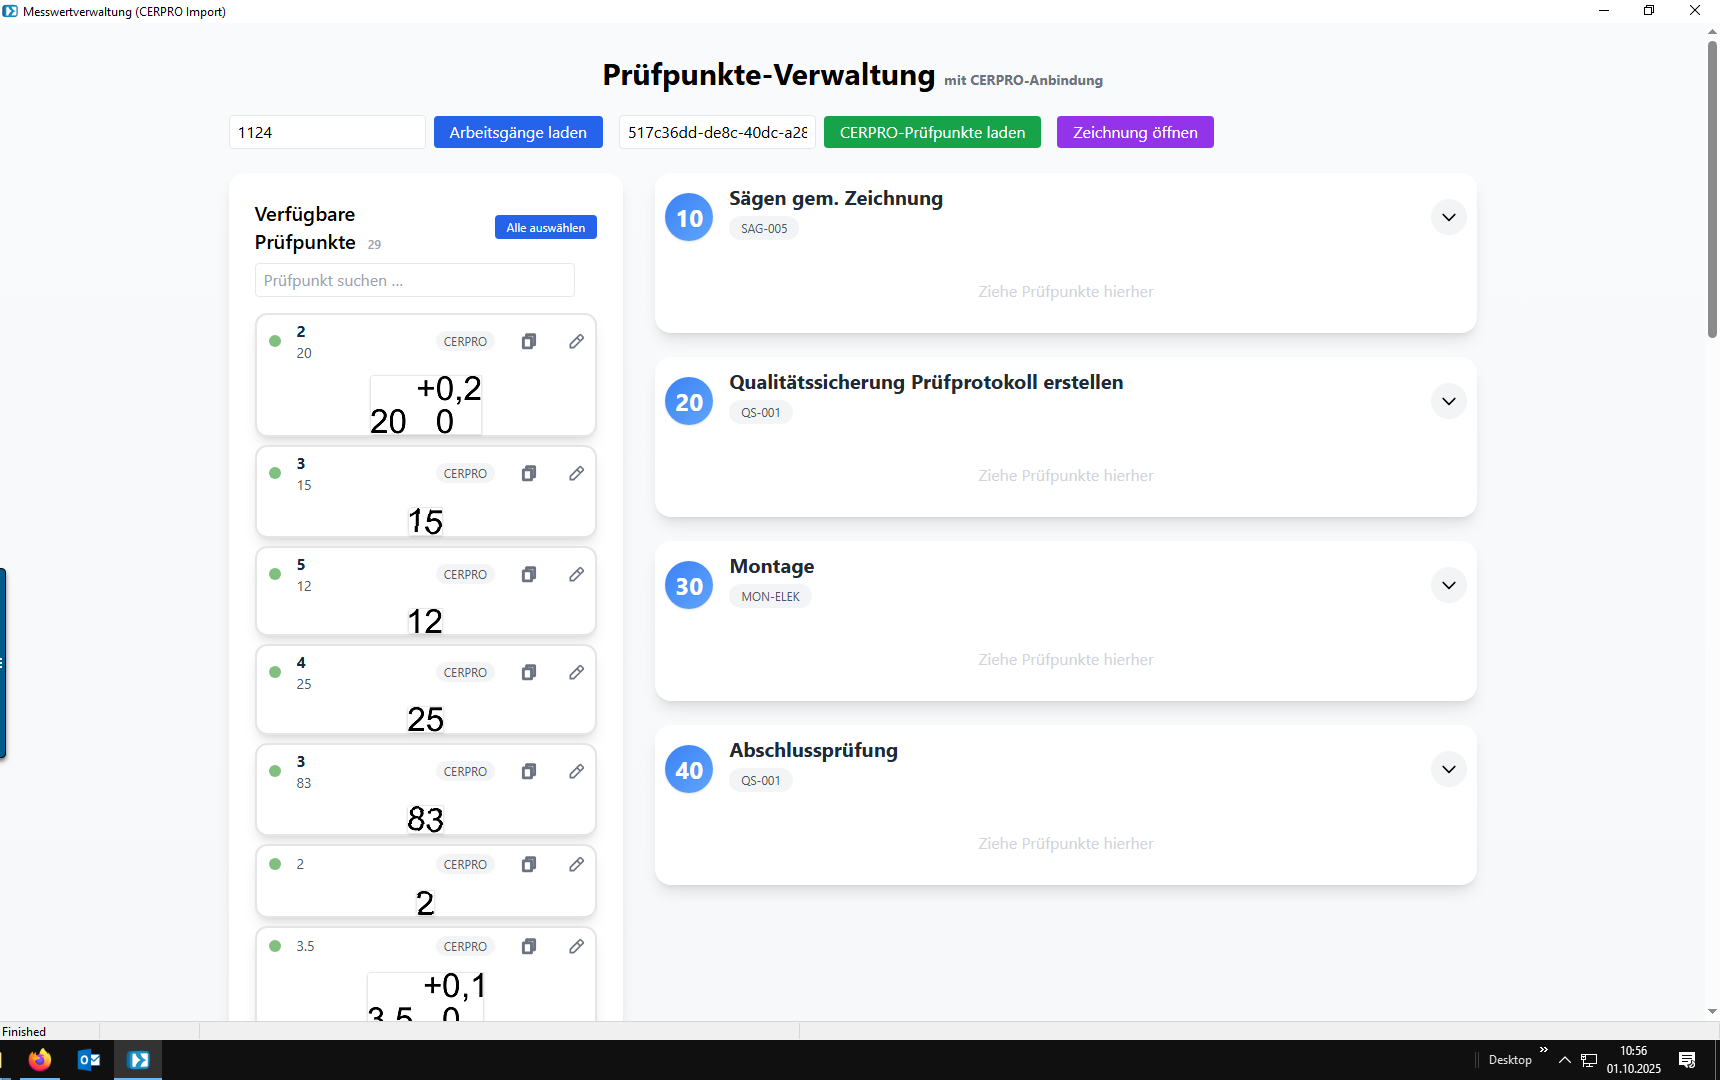The image size is (1720, 1080).
Task: Focus the Prüfpunkt suchen search field
Action: [x=415, y=281]
